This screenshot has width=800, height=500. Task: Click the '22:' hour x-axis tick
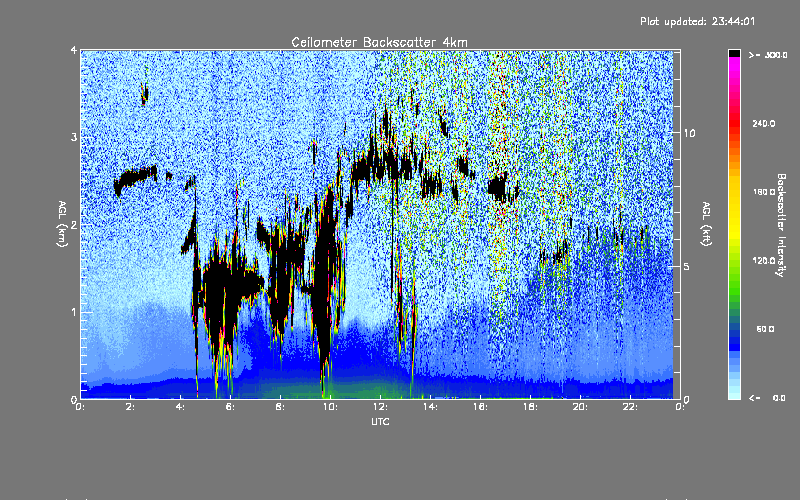pos(630,407)
